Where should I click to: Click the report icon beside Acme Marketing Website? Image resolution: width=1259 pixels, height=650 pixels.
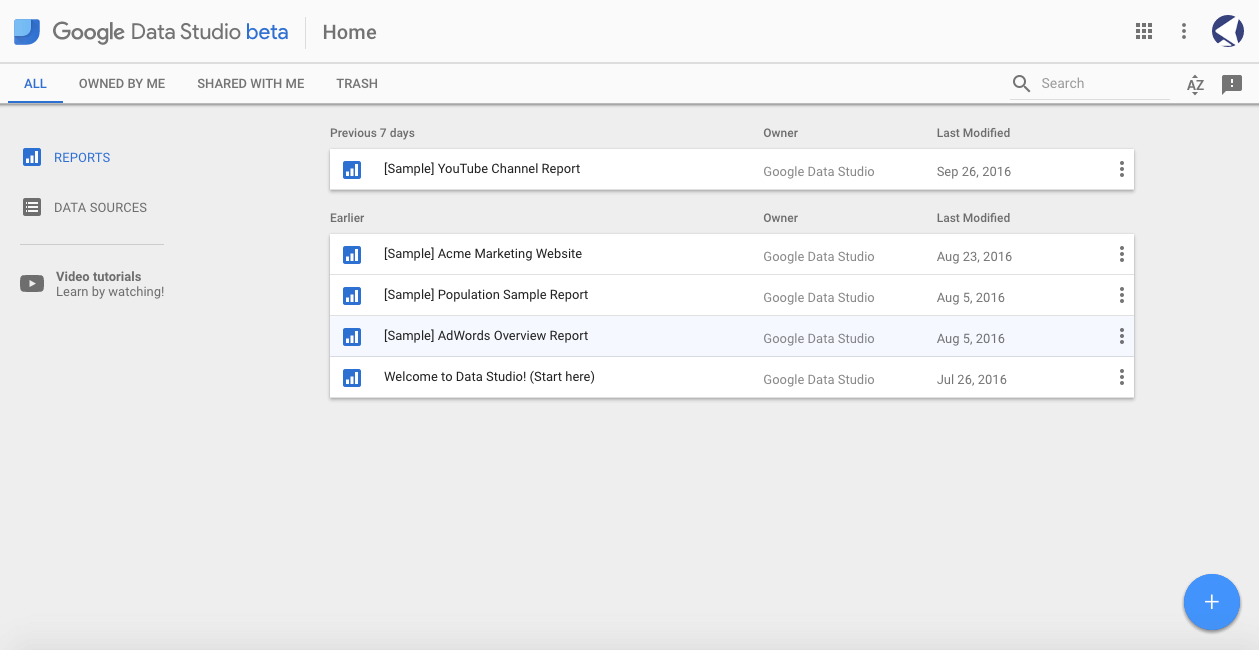coord(352,255)
